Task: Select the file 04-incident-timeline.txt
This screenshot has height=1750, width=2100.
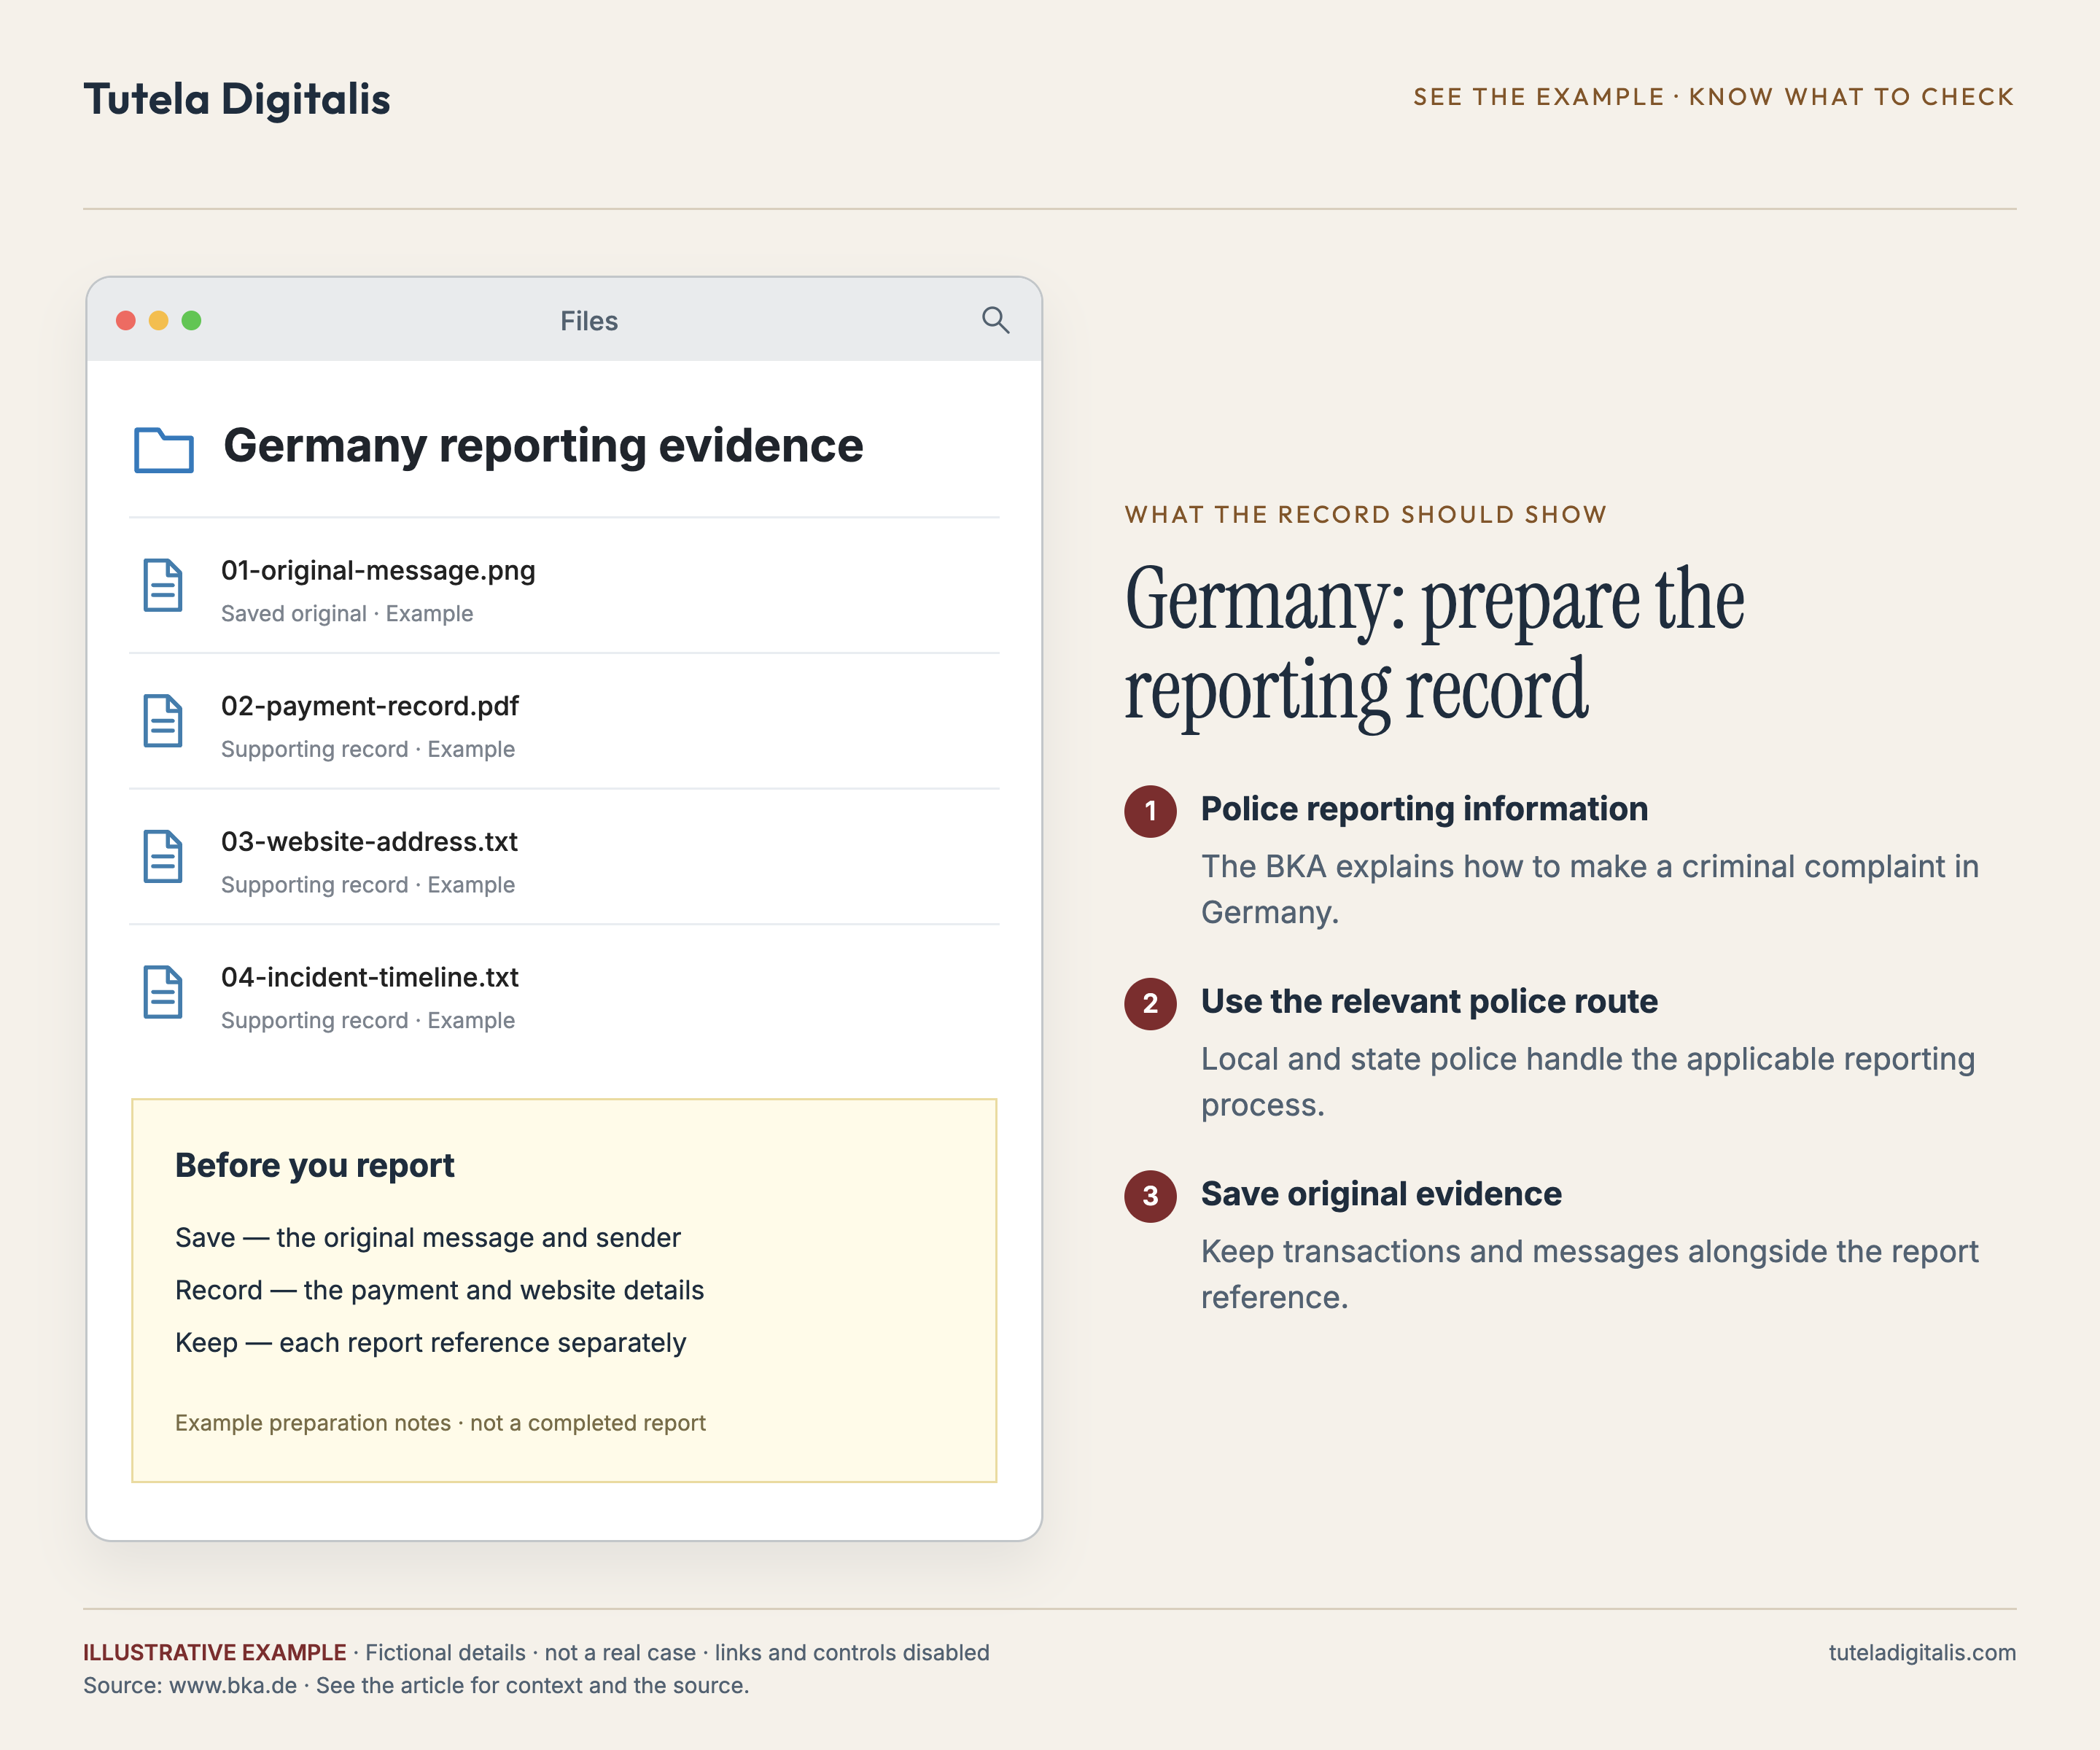Action: point(564,993)
